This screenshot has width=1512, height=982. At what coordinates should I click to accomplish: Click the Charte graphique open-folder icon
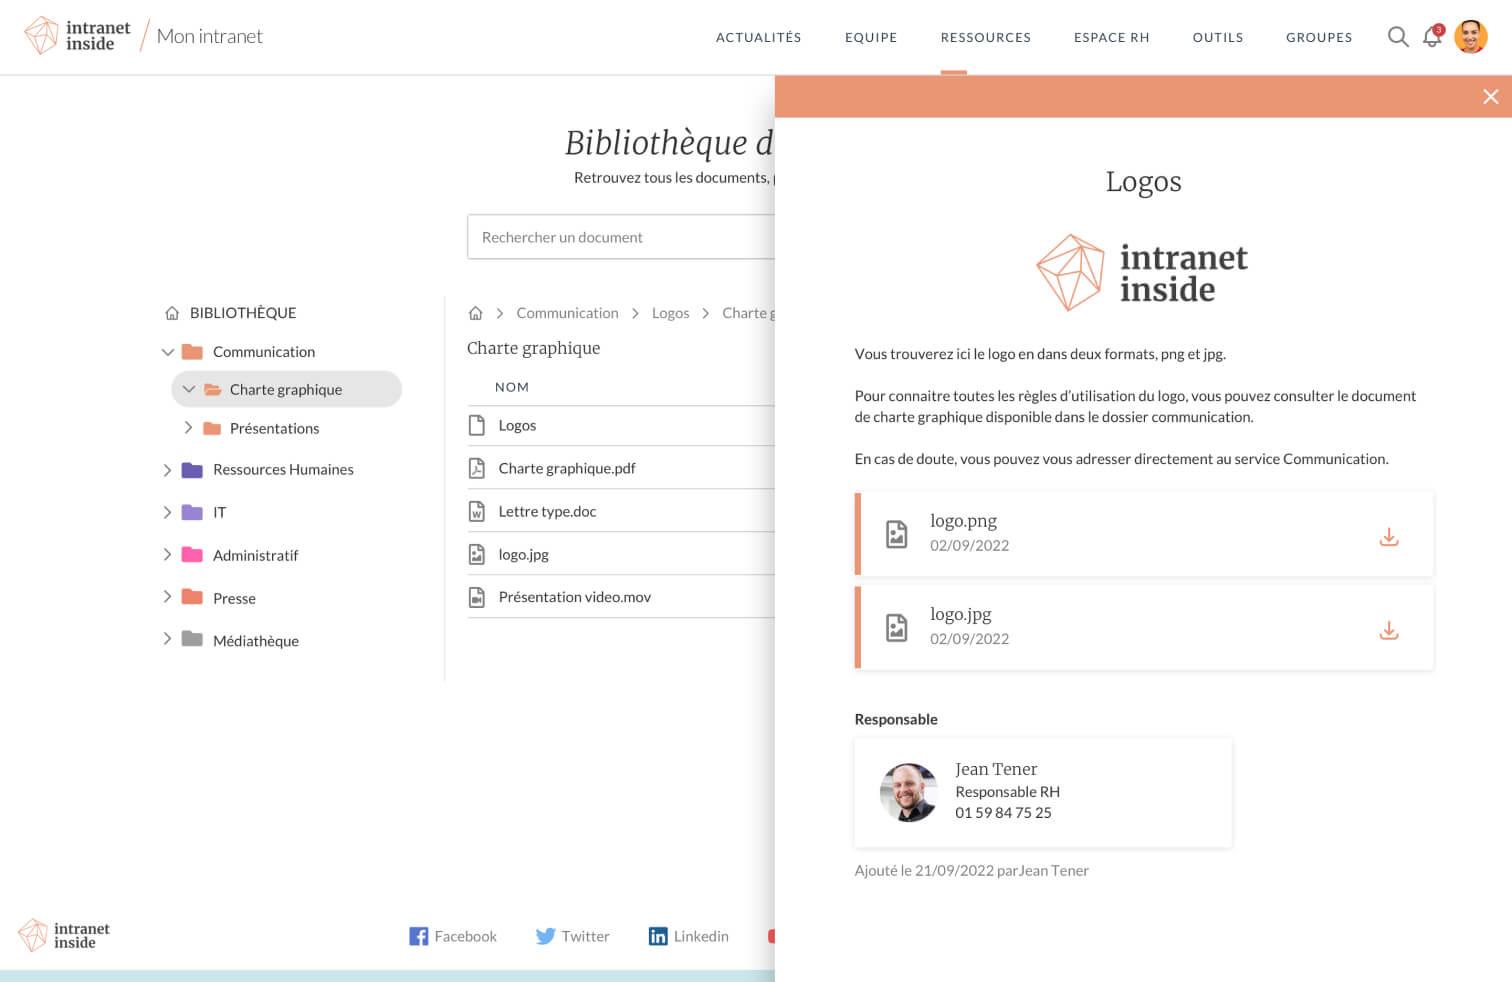click(x=213, y=390)
